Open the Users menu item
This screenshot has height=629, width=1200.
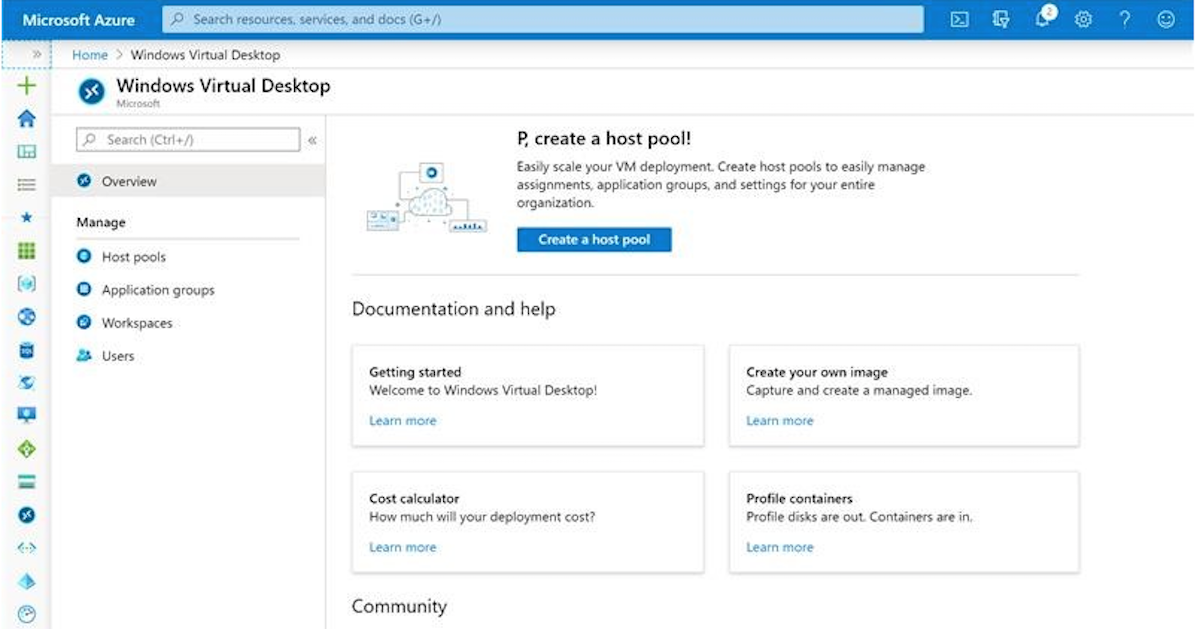pos(117,356)
